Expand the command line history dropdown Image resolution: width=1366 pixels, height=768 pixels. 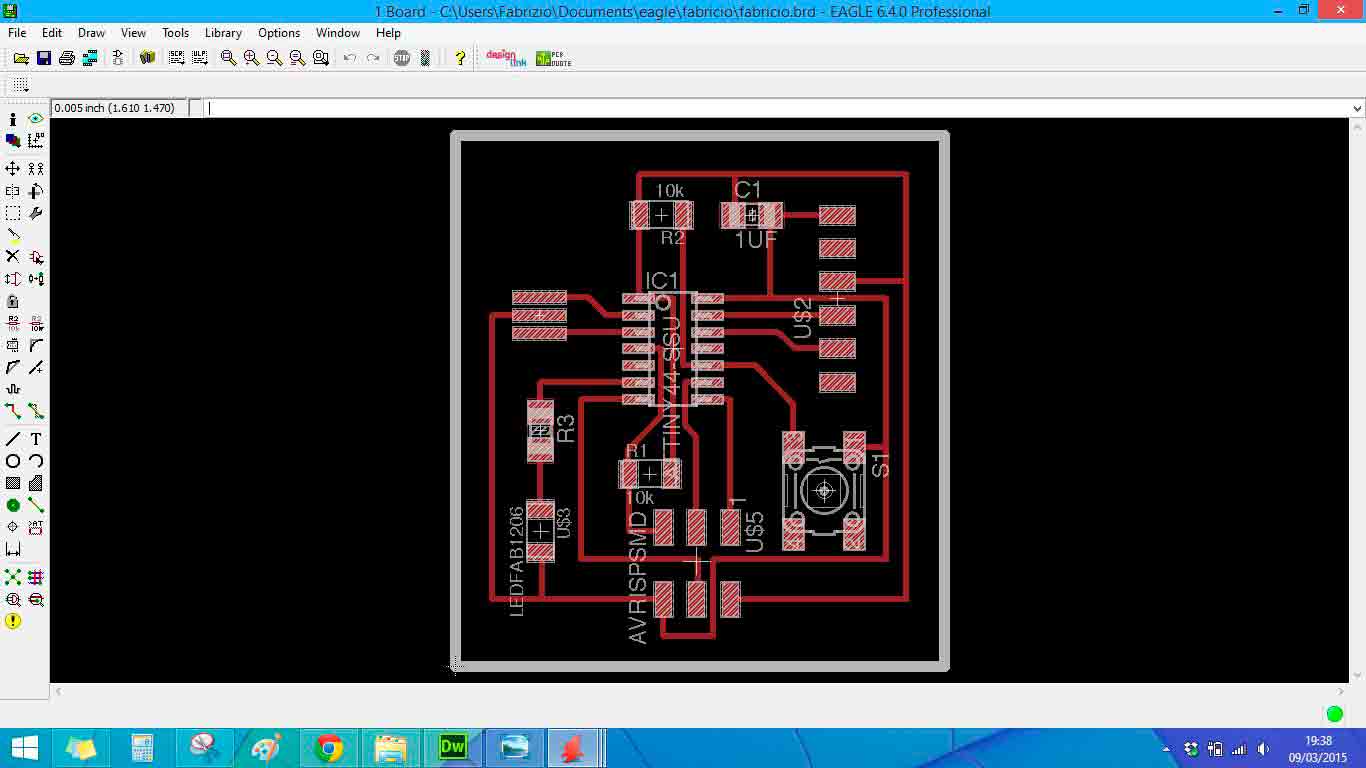(1357, 108)
